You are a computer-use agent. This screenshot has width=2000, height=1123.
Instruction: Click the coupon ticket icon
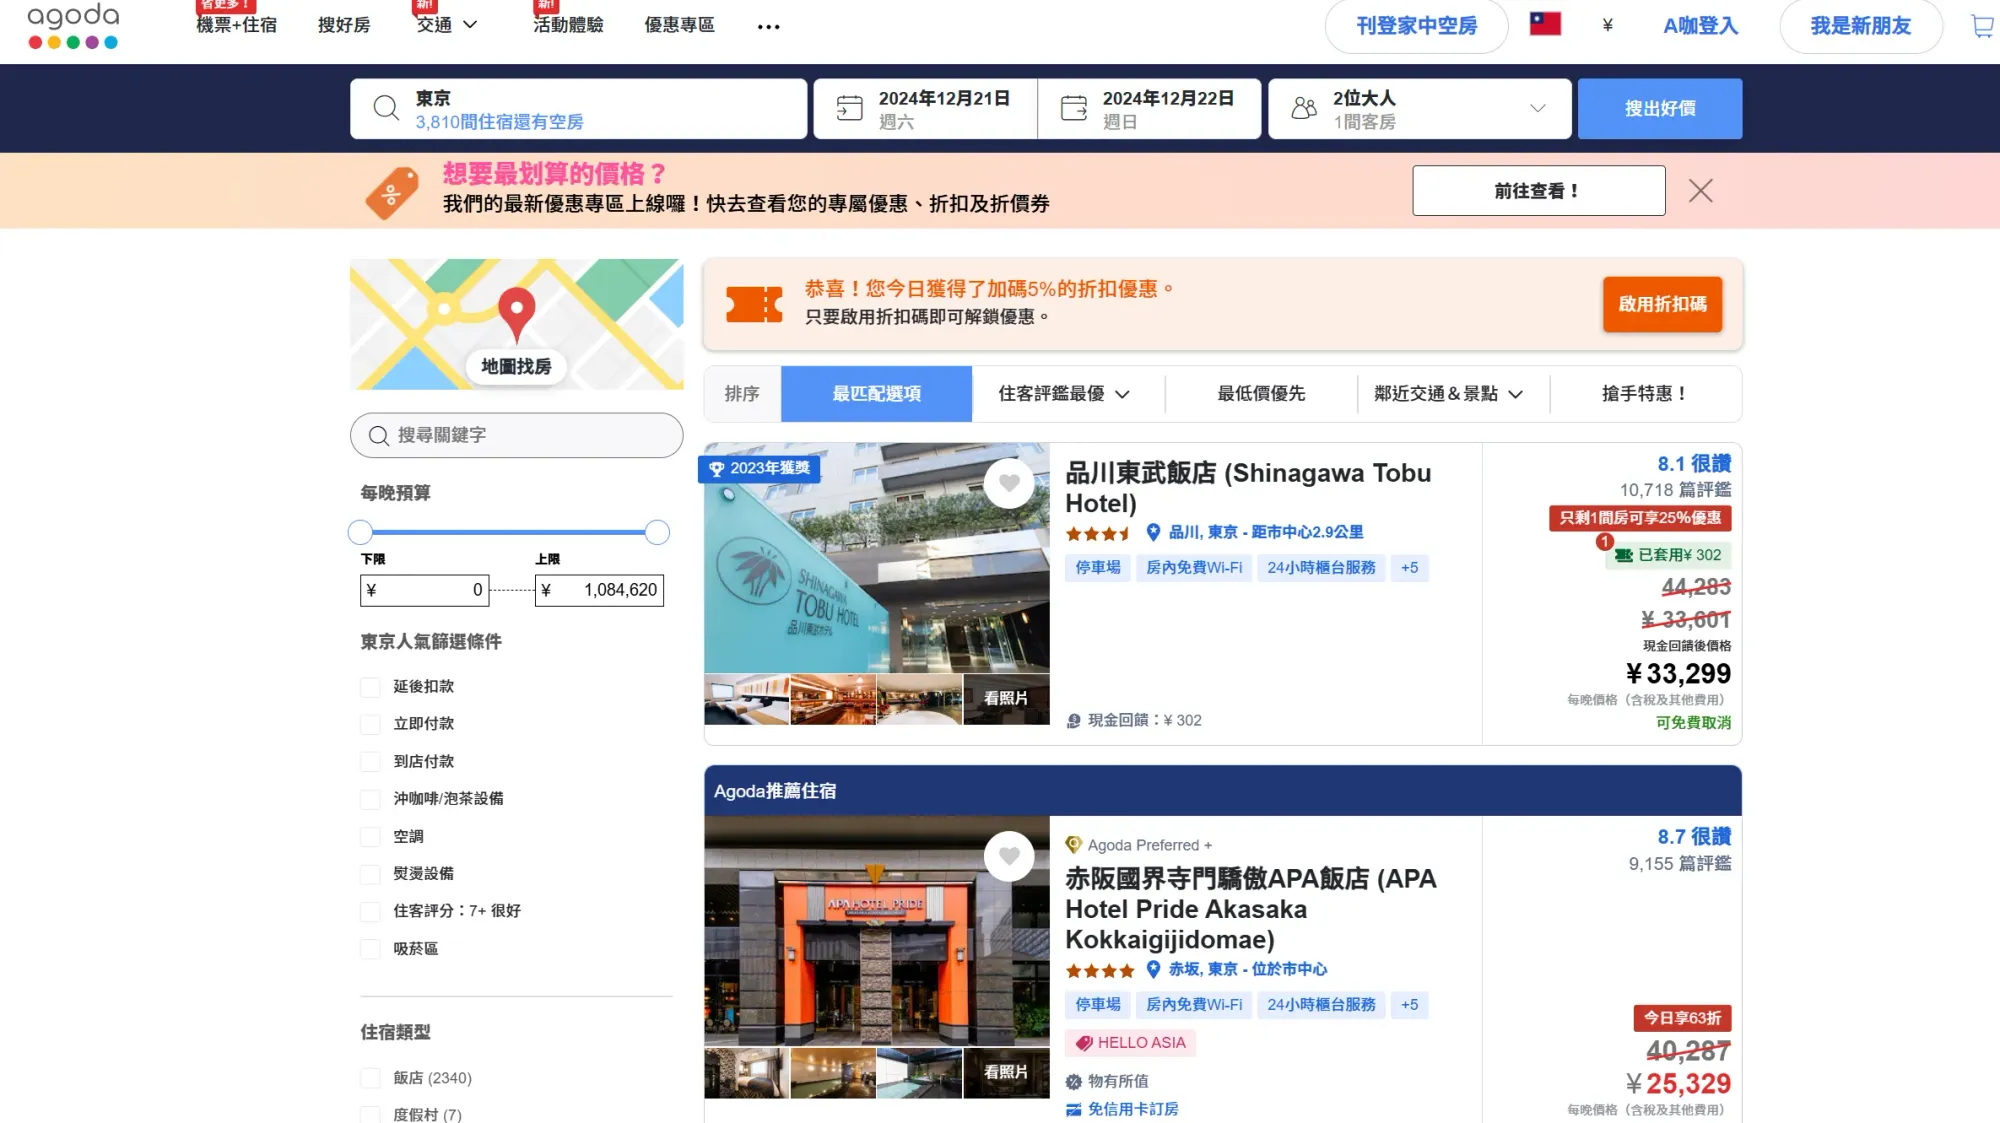coord(754,304)
